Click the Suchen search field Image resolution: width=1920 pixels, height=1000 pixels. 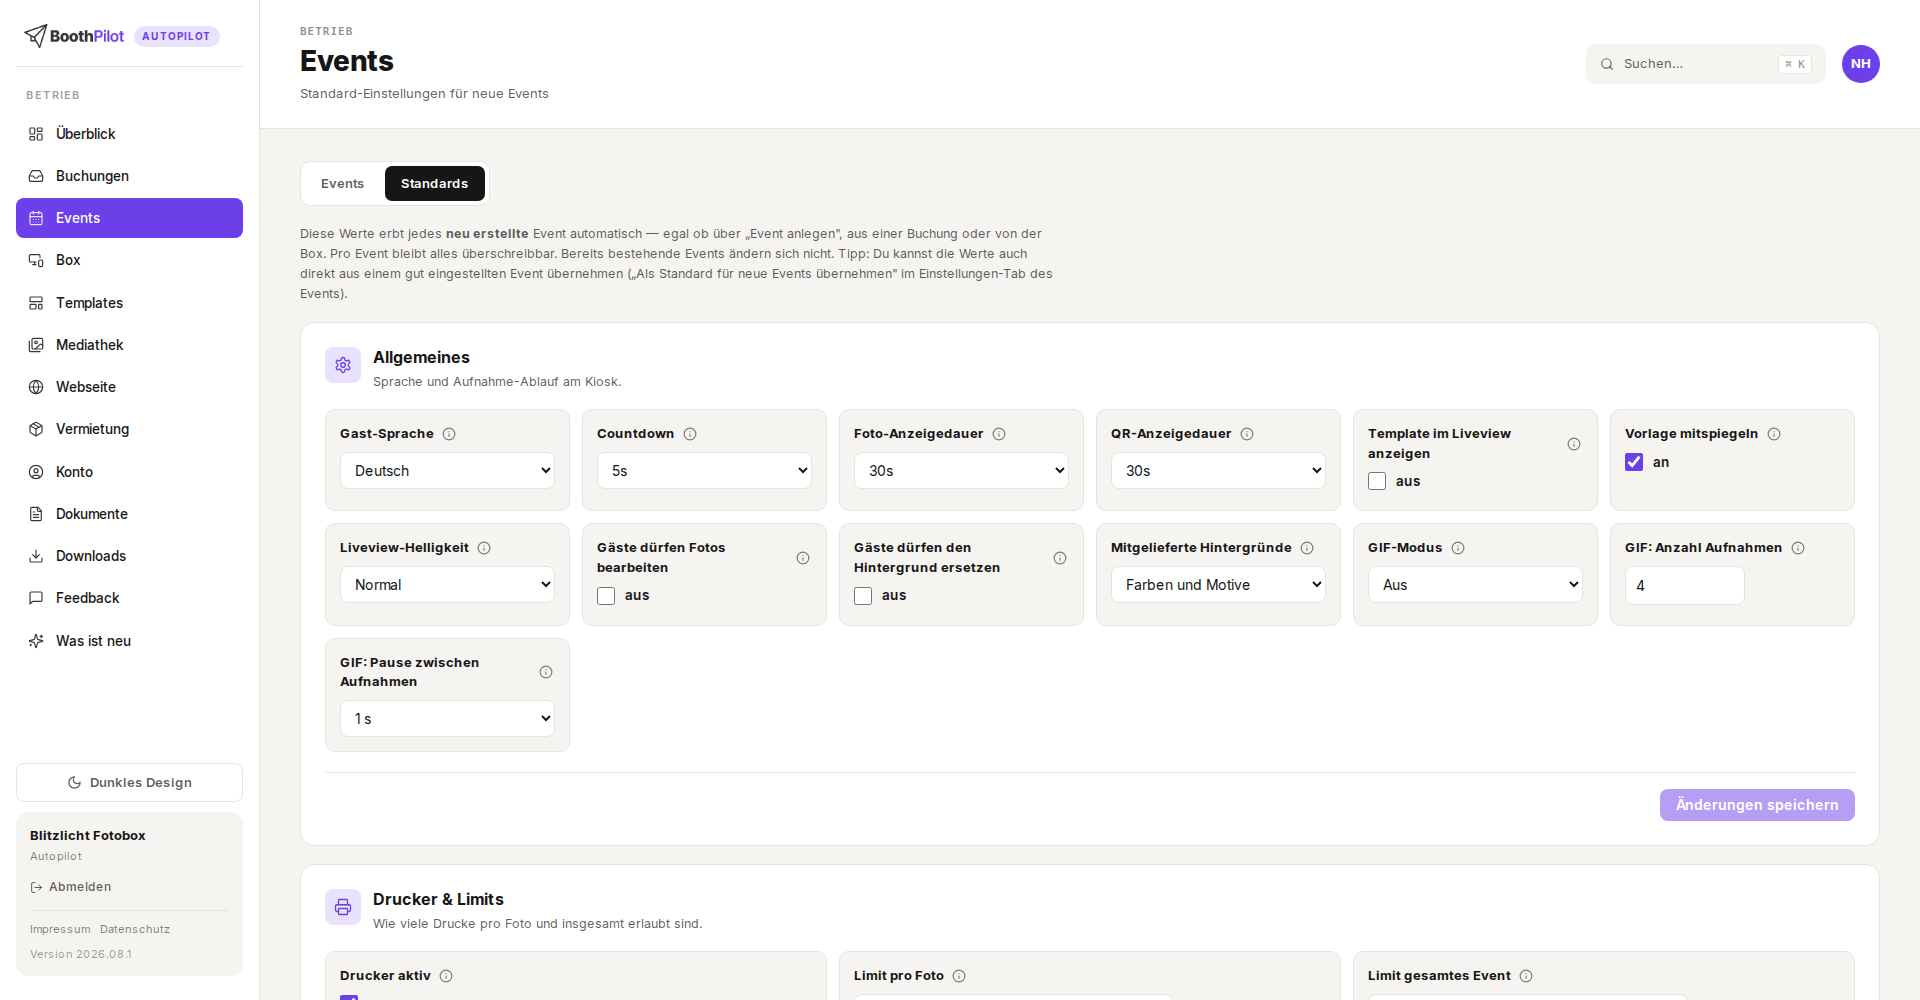coord(1706,64)
